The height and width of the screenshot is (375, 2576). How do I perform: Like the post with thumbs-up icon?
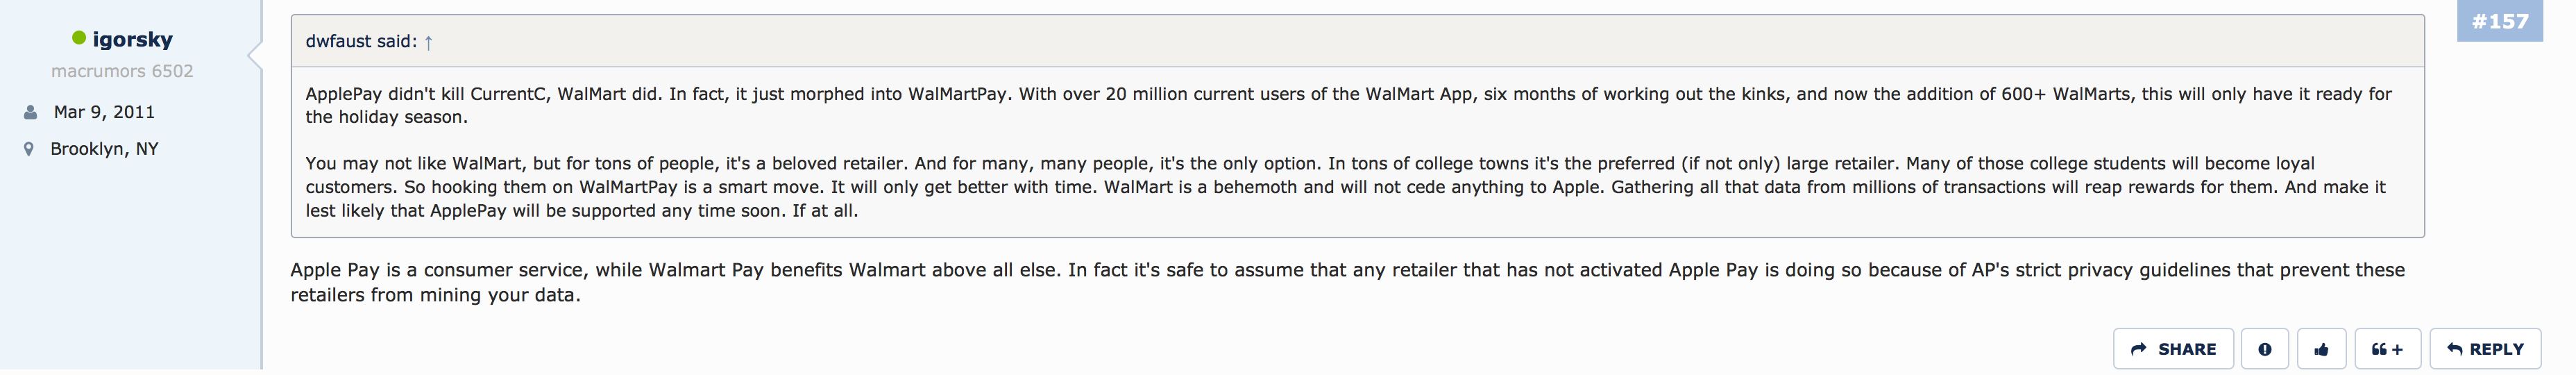(2321, 349)
